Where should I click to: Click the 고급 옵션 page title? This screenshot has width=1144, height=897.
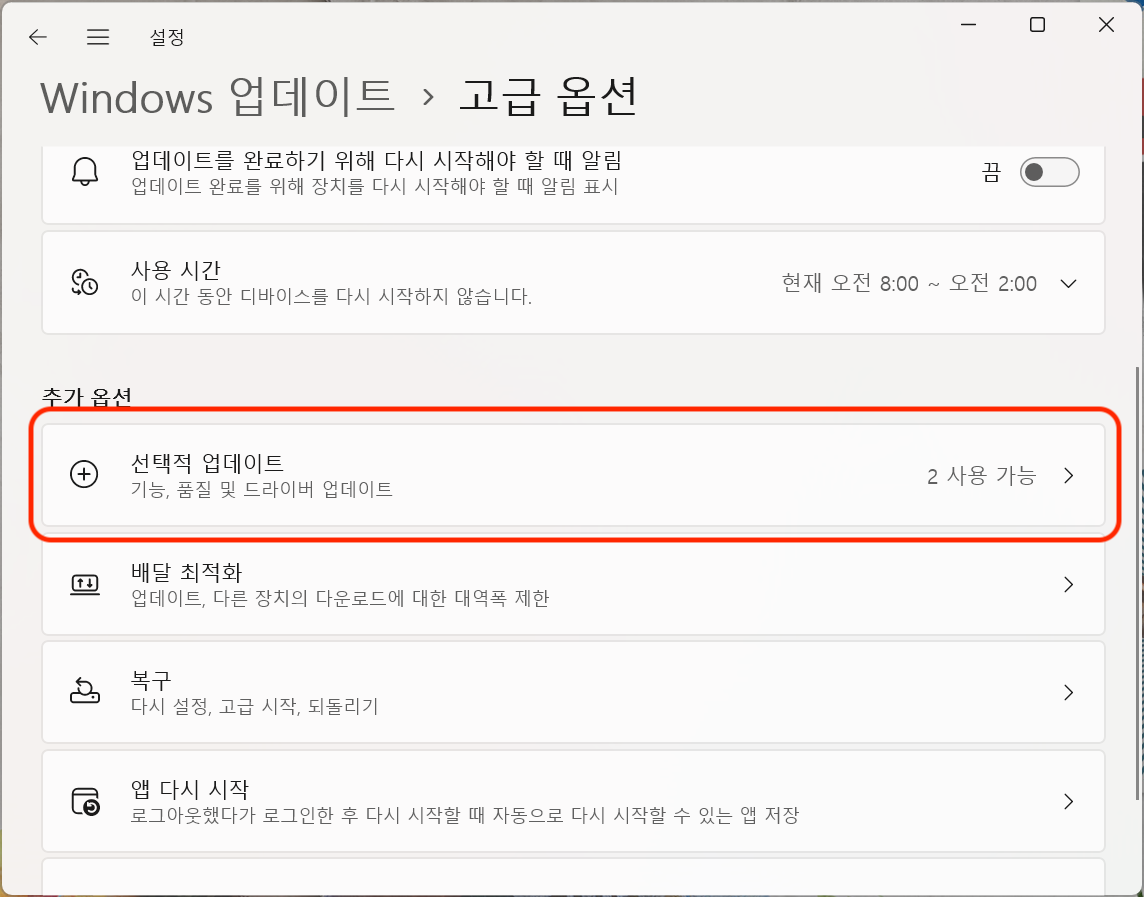click(x=548, y=96)
